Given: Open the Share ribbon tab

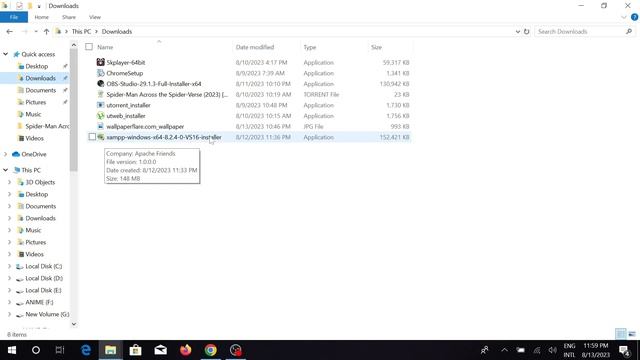Looking at the screenshot, I should [69, 17].
